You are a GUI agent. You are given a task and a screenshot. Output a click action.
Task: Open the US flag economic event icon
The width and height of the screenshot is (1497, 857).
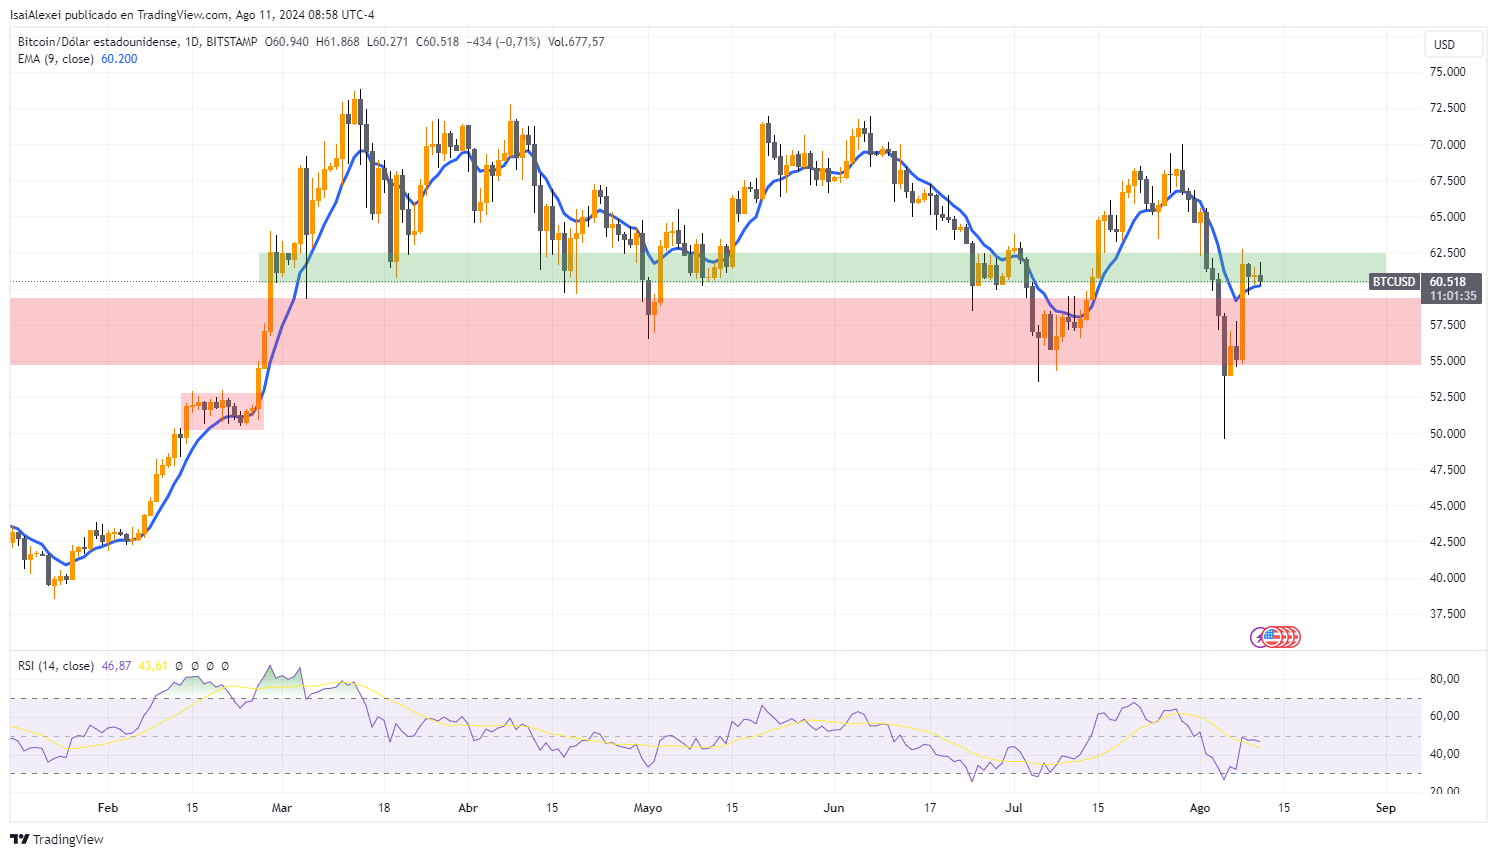[1272, 637]
